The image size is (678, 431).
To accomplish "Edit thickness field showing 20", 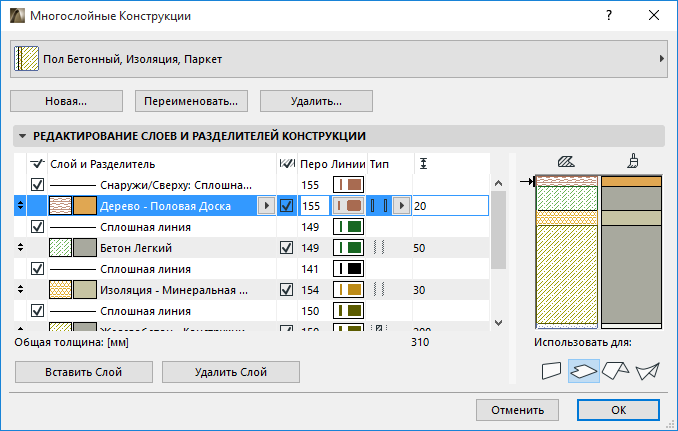I will 451,206.
